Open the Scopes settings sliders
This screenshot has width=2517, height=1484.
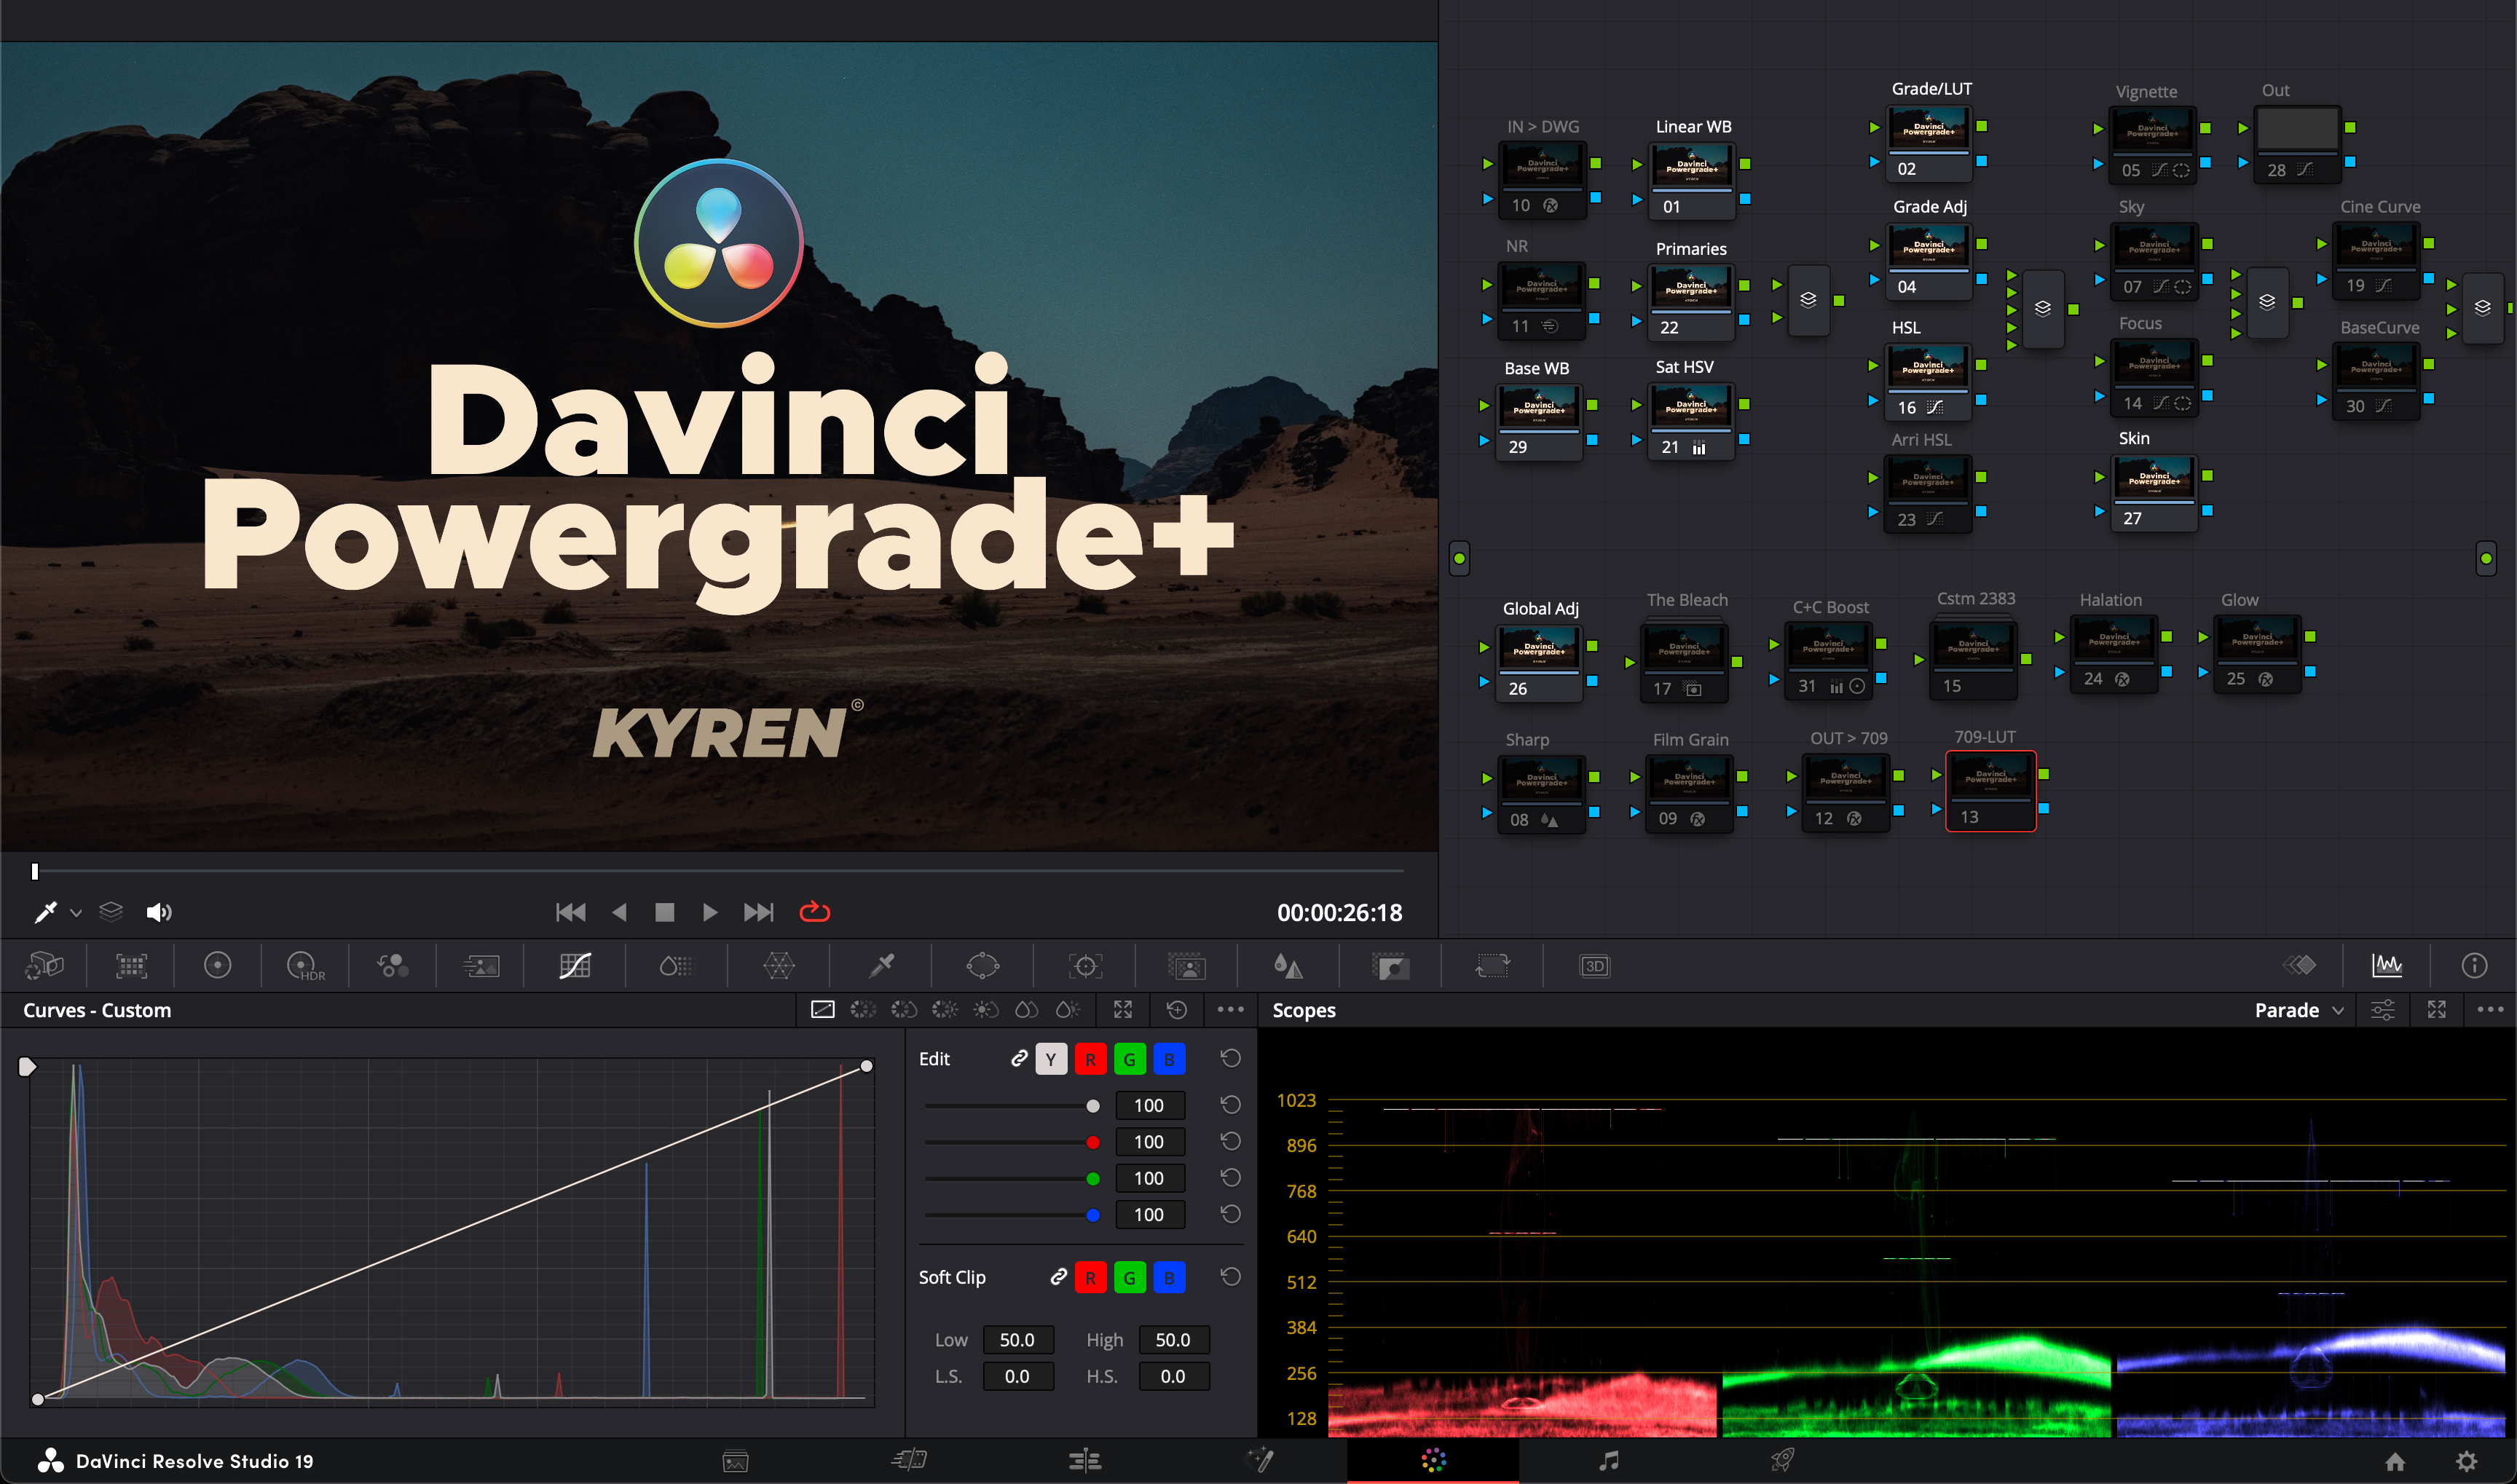pyautogui.click(x=2383, y=1010)
